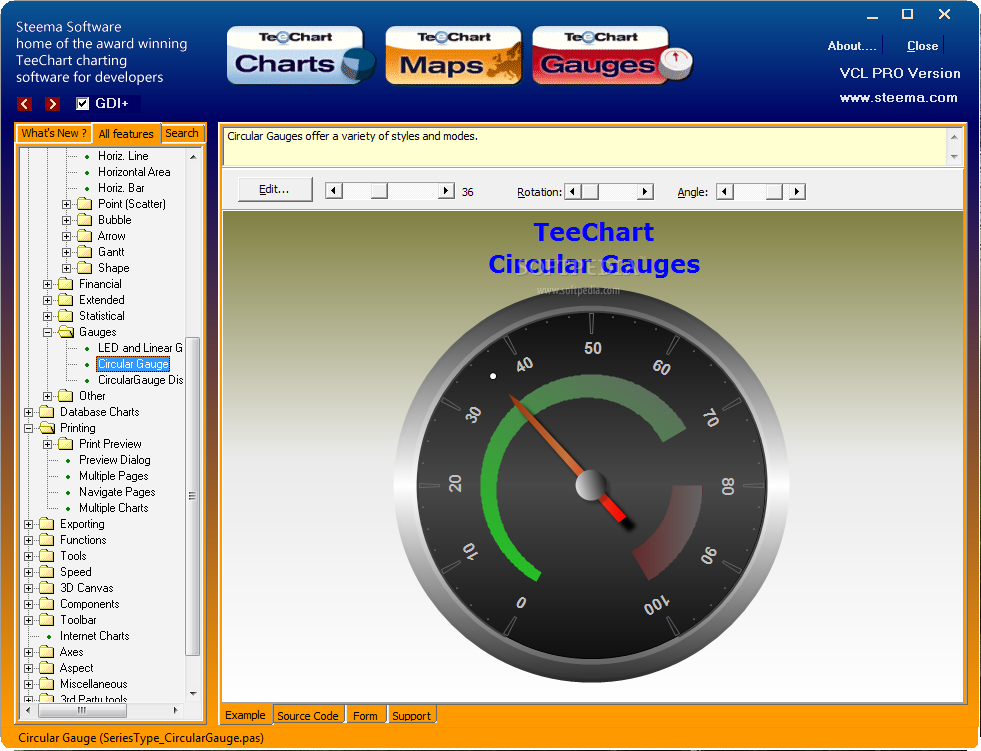Expand the Point (Scatter) folder

(x=66, y=204)
